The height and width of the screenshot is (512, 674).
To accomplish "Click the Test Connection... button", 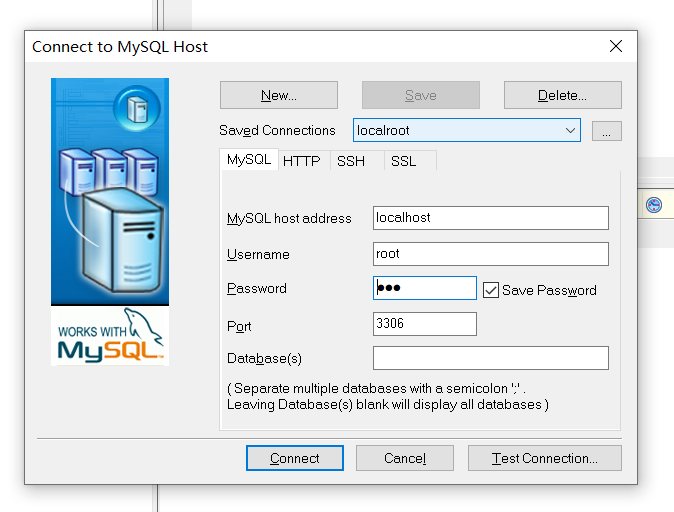I will [x=545, y=458].
